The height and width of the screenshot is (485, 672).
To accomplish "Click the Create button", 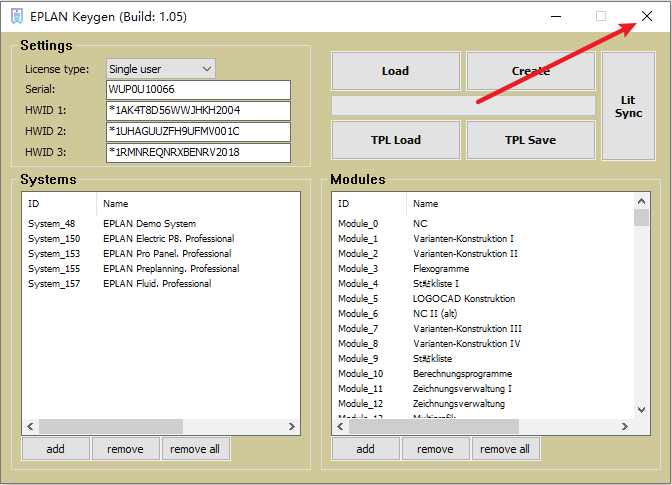I will click(531, 71).
